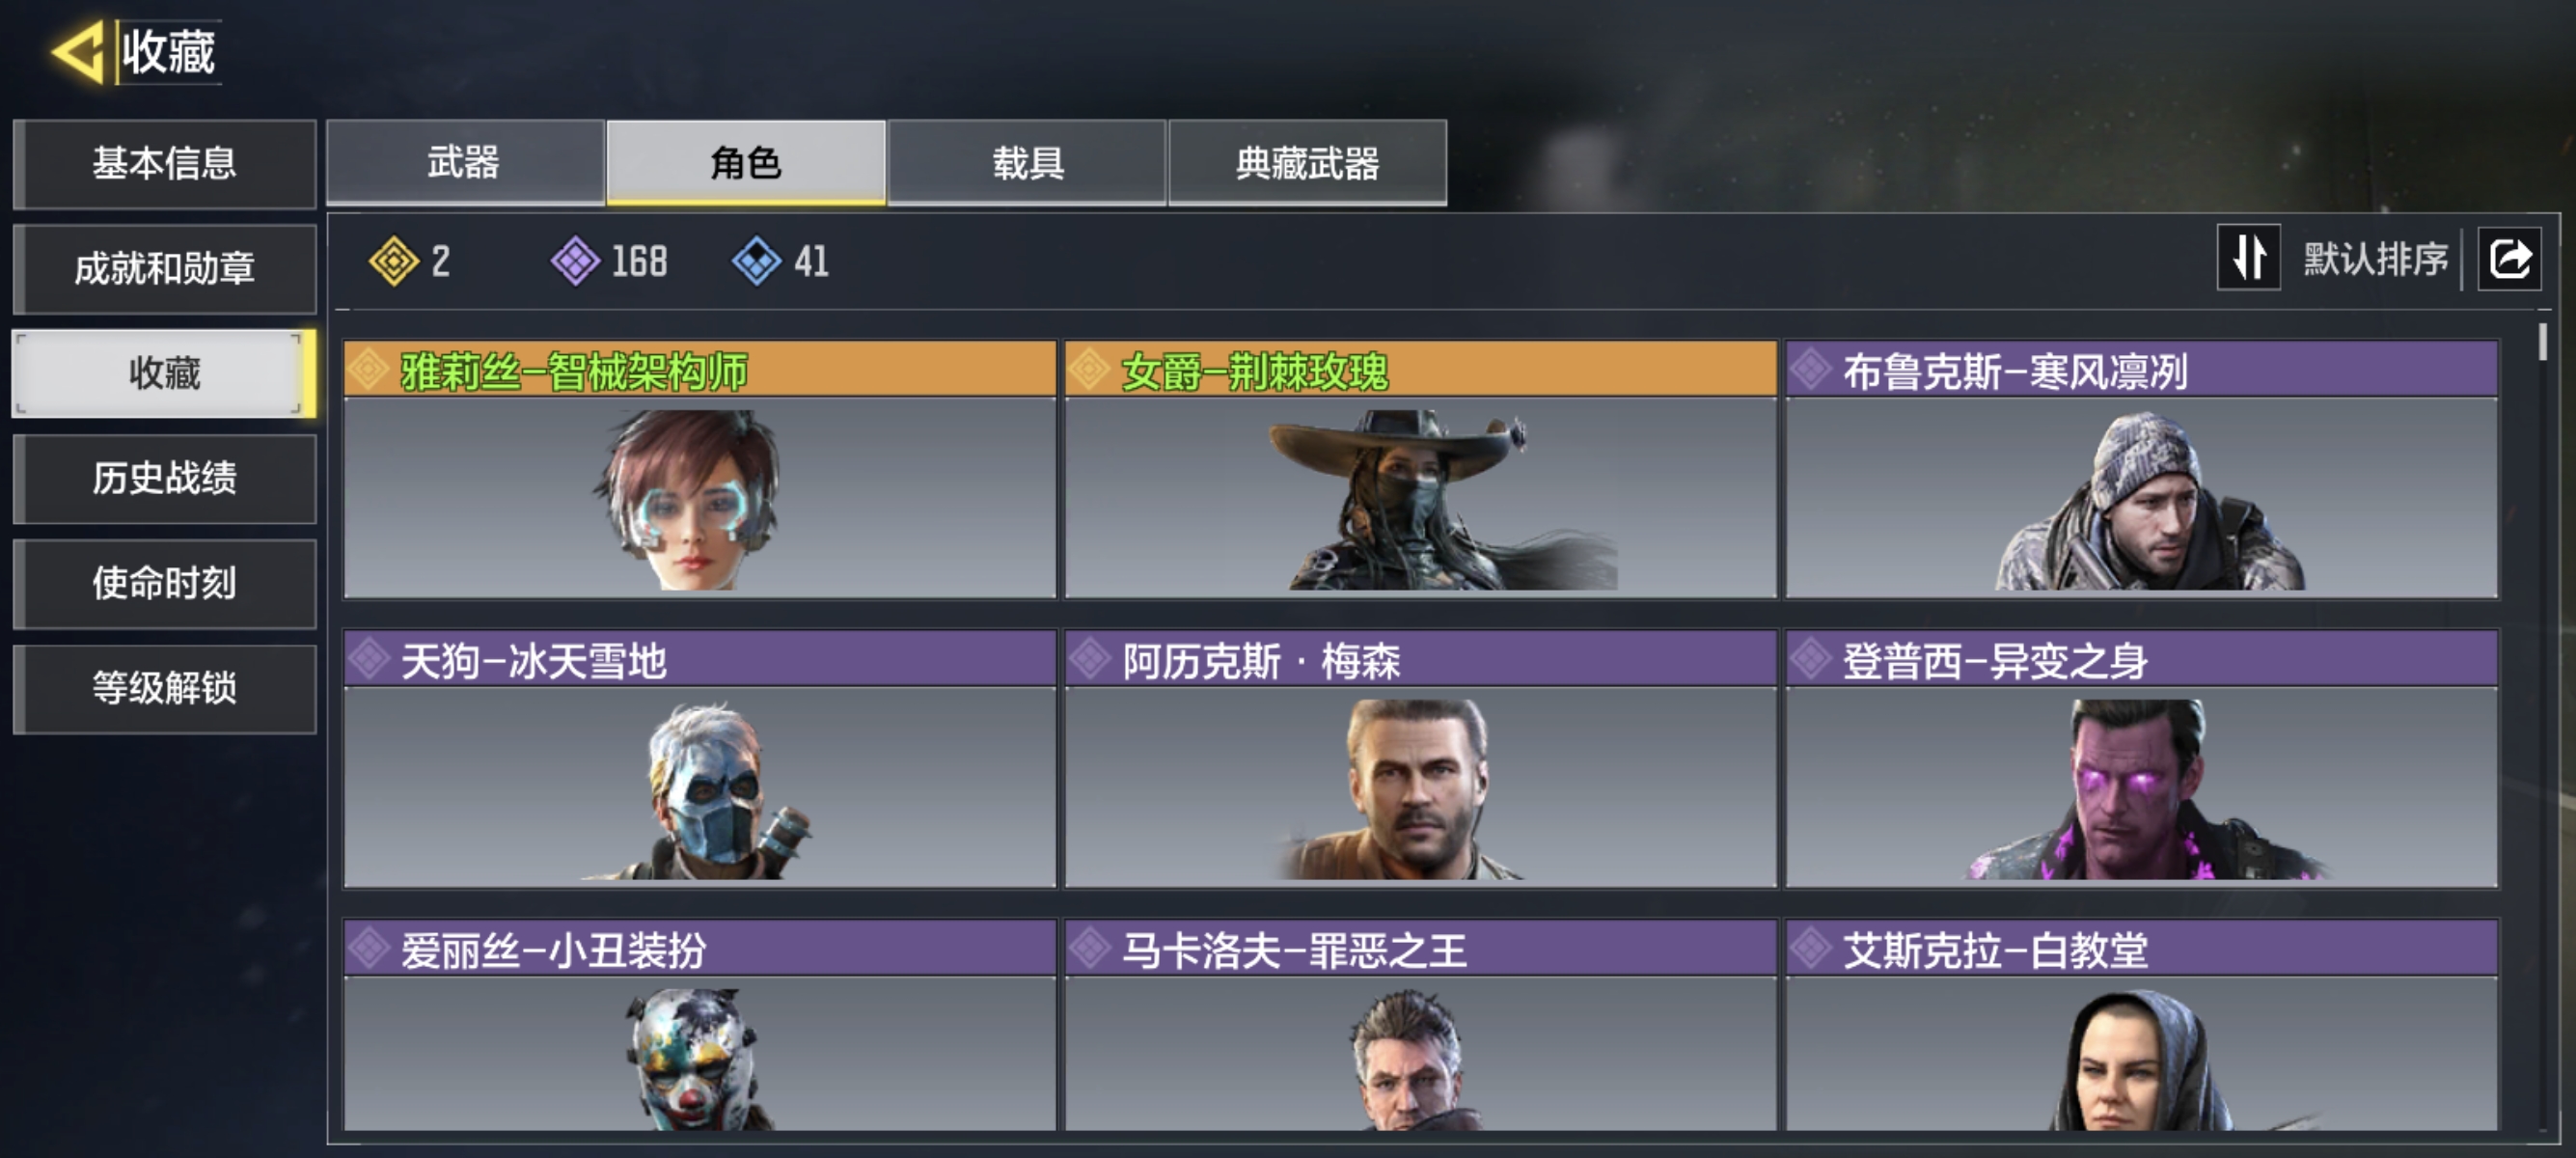Click rarity icon on 女爵–荆棘玫瑰 card
Viewport: 2576px width, 1158px height.
[1090, 370]
